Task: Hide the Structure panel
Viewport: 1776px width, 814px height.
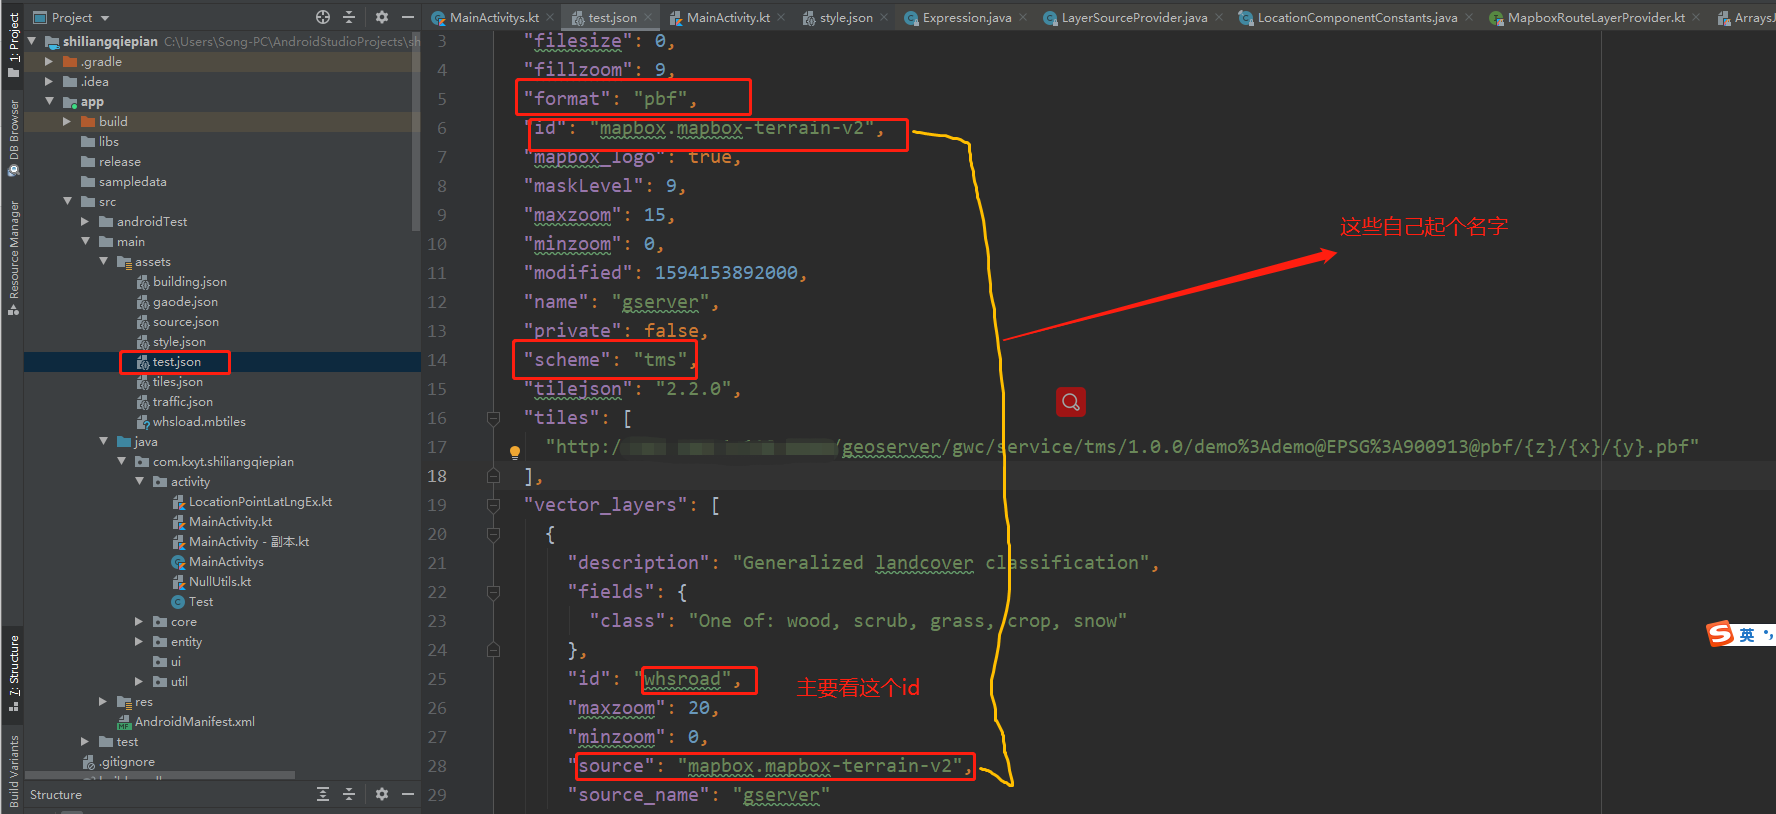Action: point(408,794)
